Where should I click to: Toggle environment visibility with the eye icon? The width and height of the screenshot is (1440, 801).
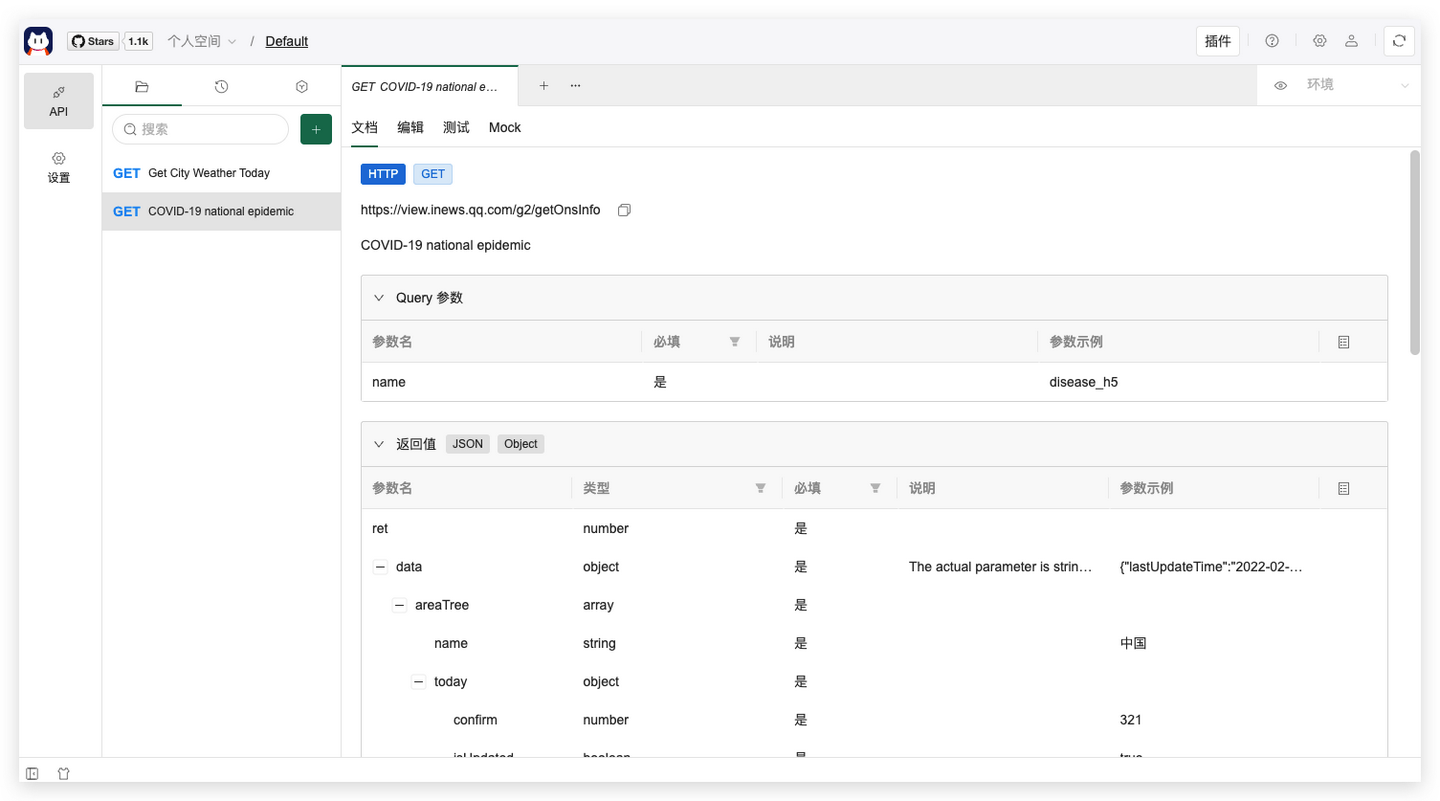[x=1280, y=85]
